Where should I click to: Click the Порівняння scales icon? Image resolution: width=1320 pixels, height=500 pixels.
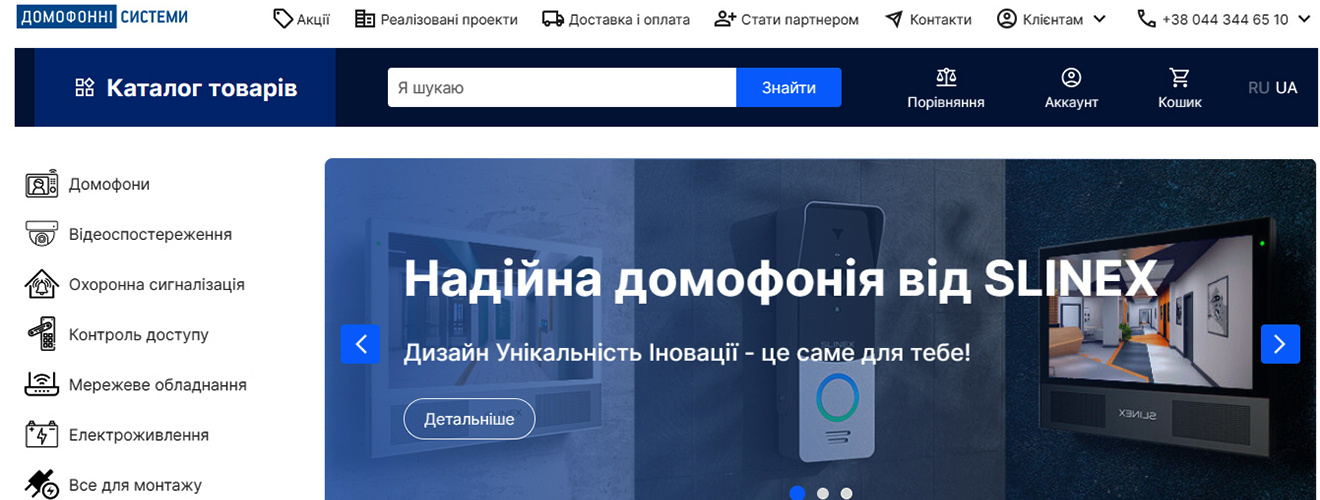(945, 77)
